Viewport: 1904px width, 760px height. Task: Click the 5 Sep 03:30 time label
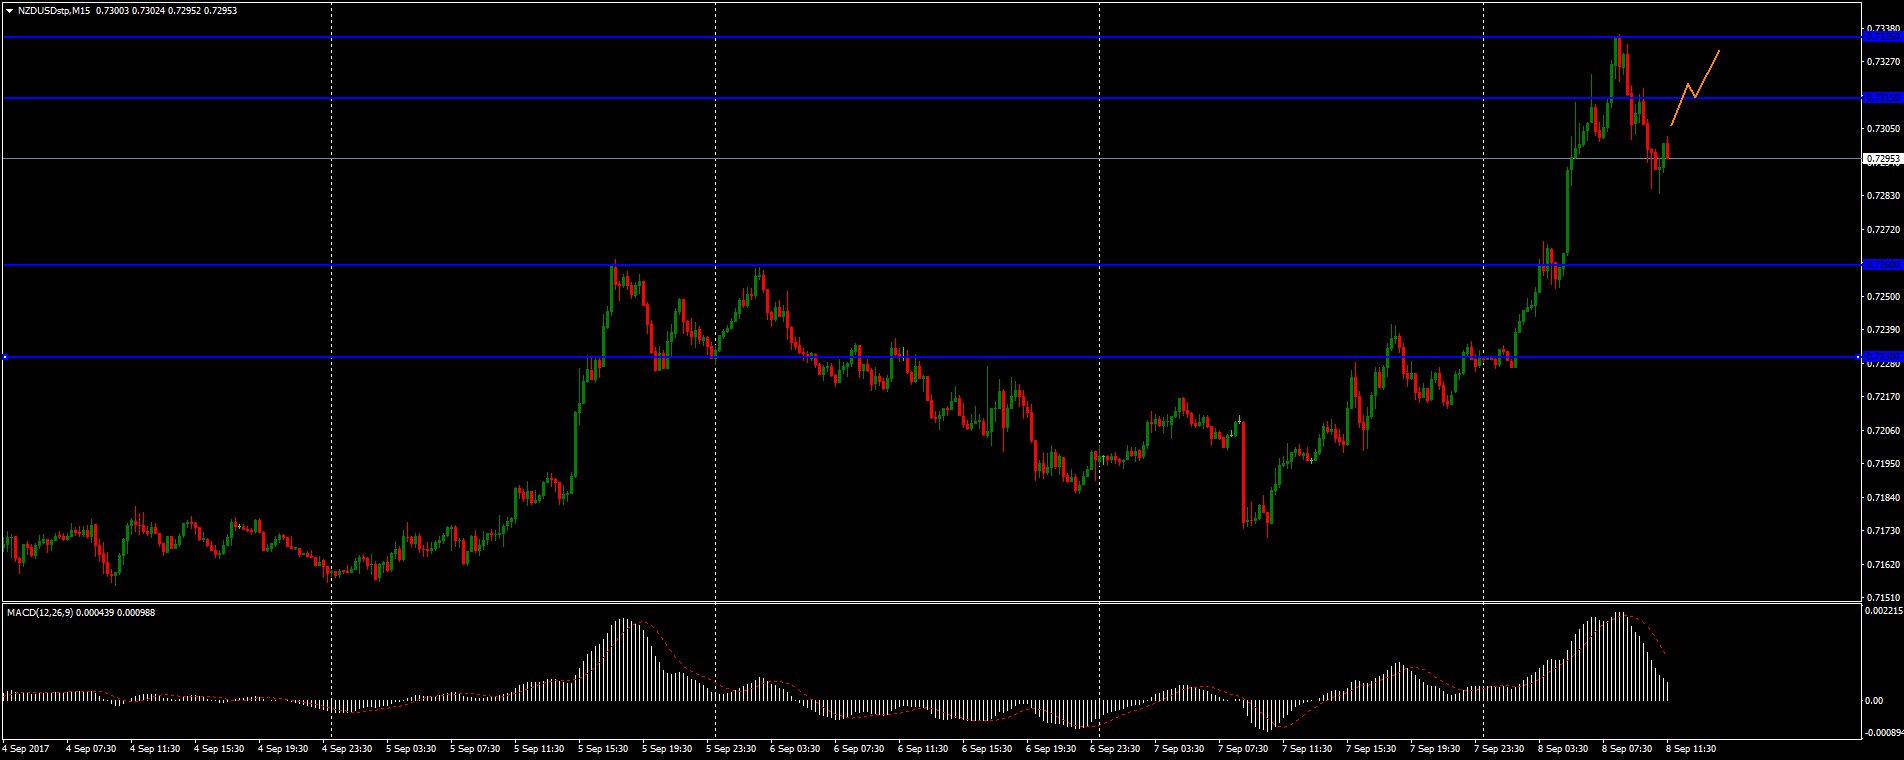(412, 748)
